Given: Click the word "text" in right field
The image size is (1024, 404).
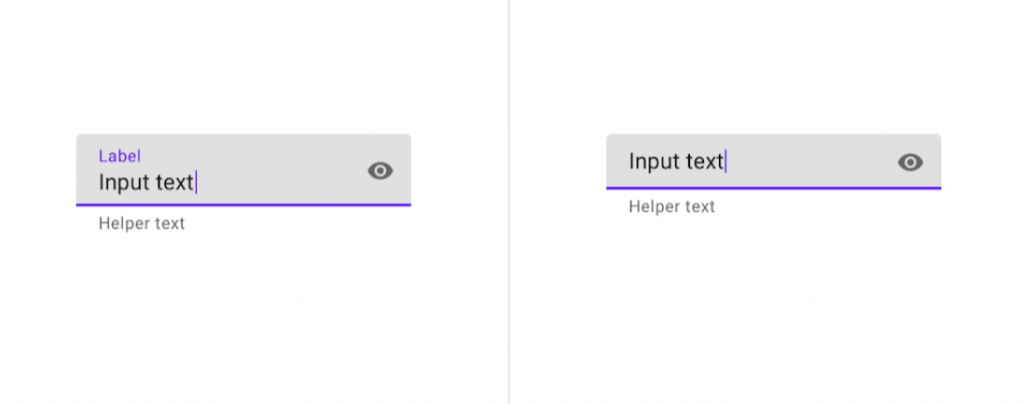Looking at the screenshot, I should click(x=705, y=161).
